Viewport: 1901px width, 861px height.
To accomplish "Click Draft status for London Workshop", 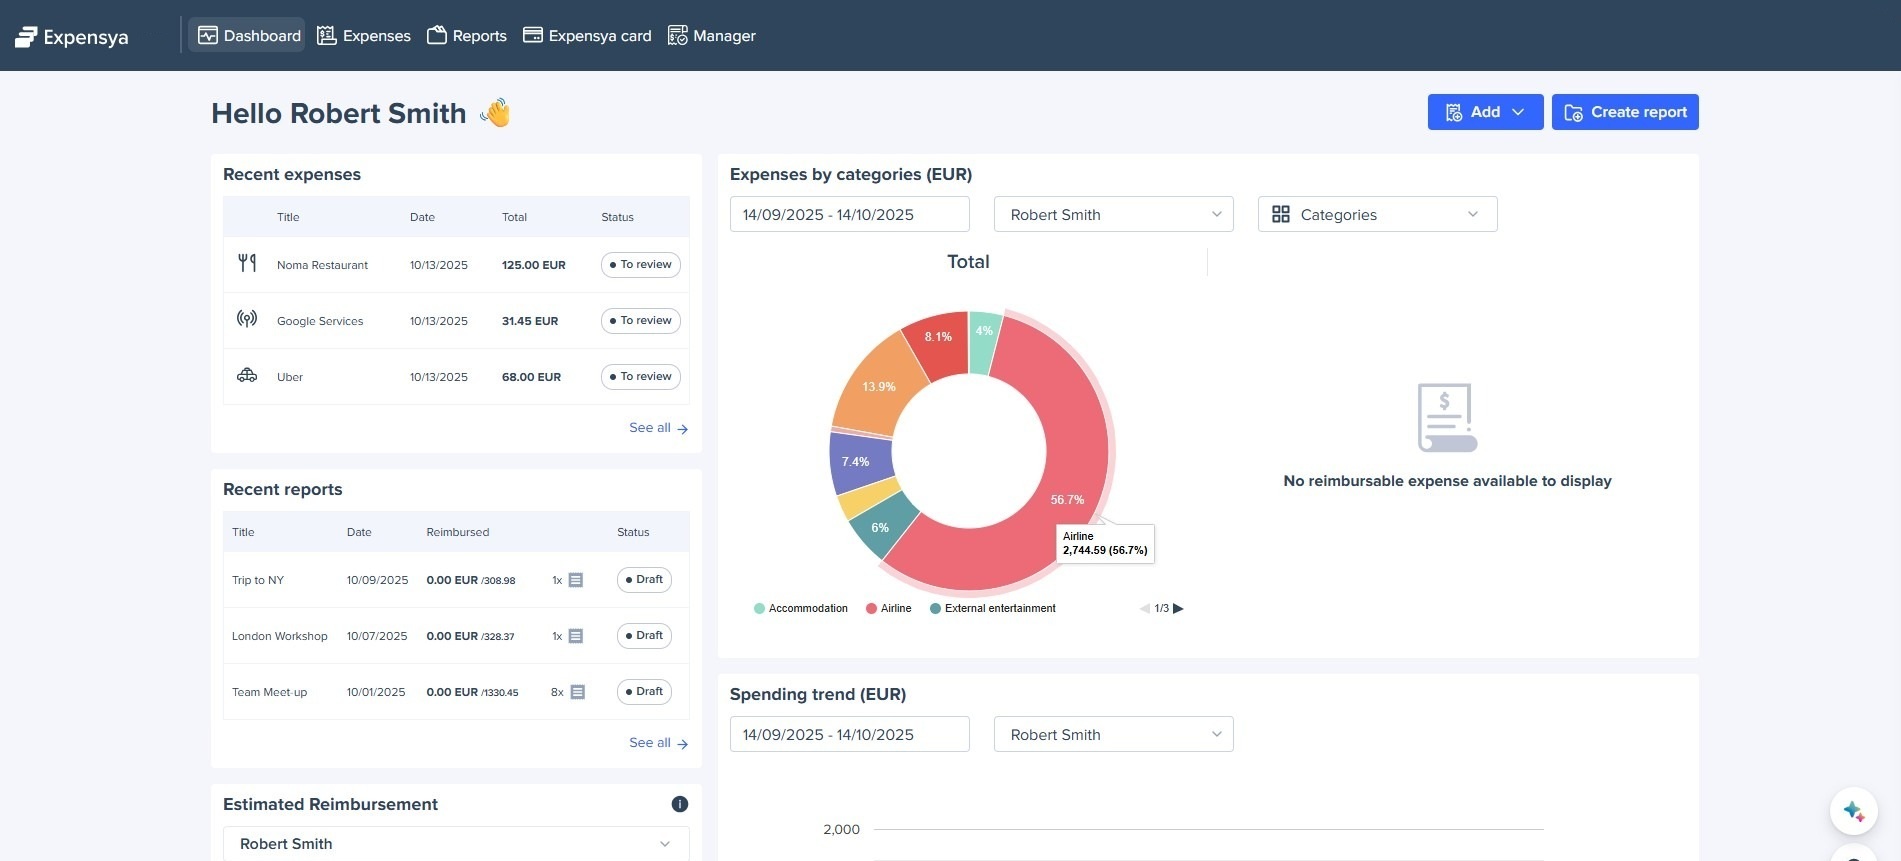I will [644, 636].
